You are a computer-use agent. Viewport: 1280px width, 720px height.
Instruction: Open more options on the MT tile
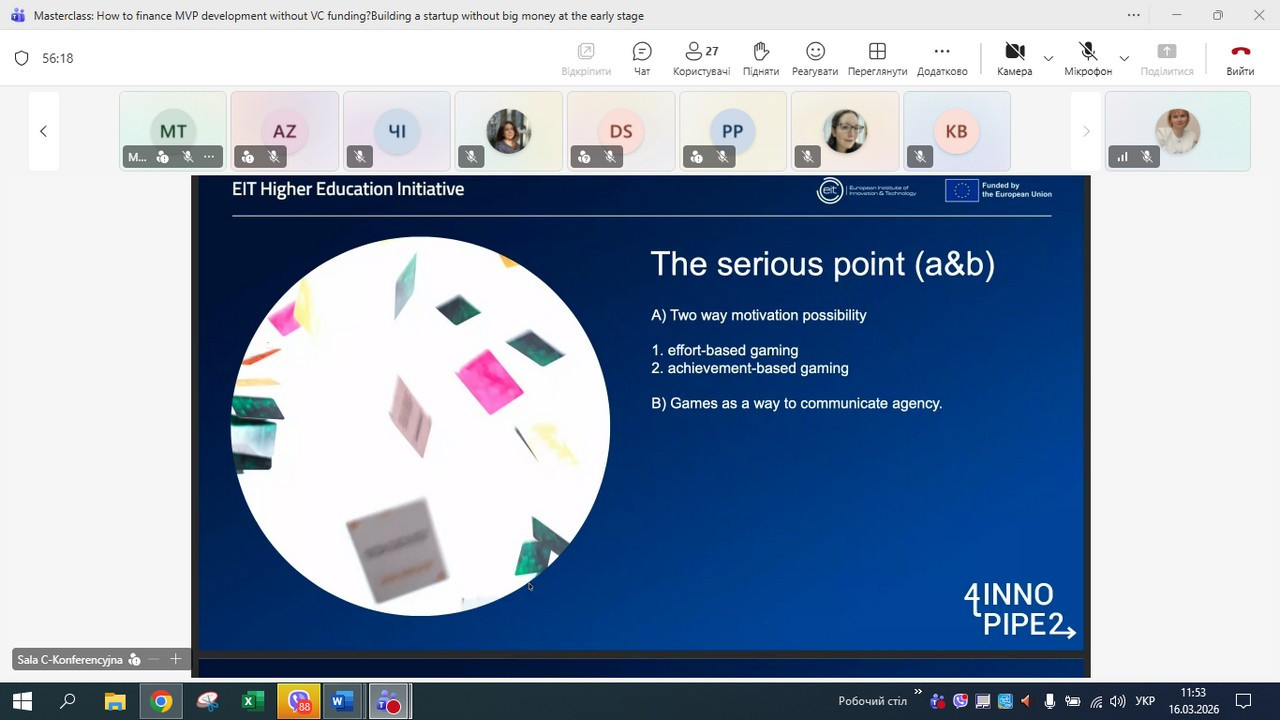tap(209, 157)
